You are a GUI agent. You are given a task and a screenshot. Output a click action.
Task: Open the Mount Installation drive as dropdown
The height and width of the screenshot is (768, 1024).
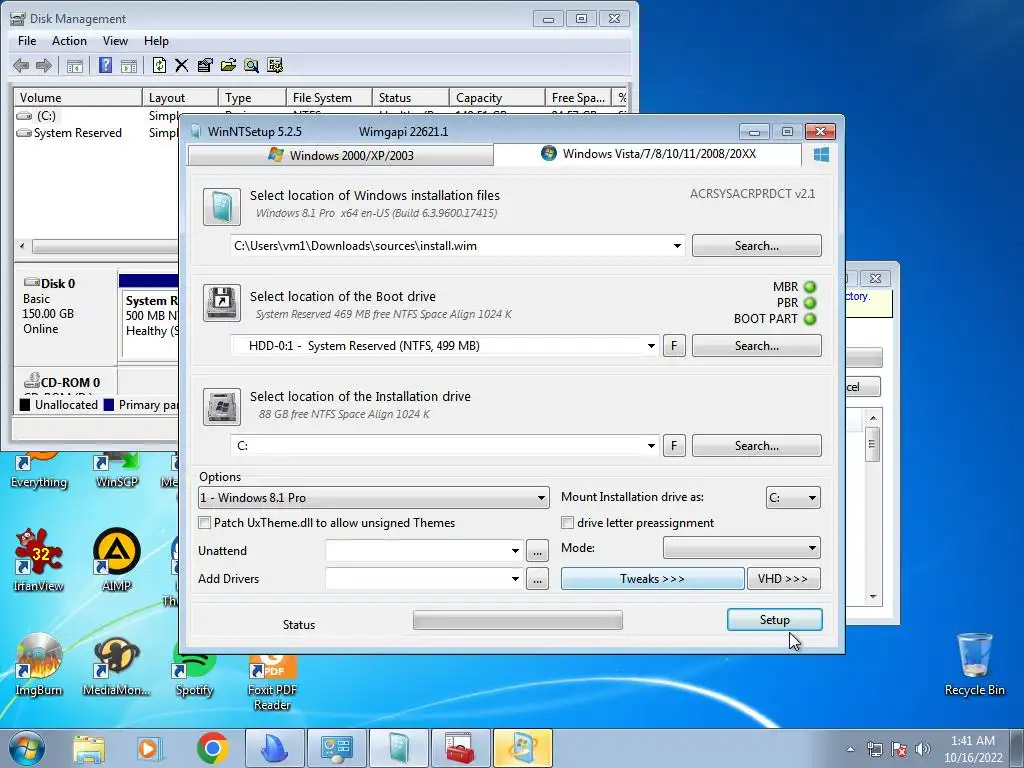[793, 498]
